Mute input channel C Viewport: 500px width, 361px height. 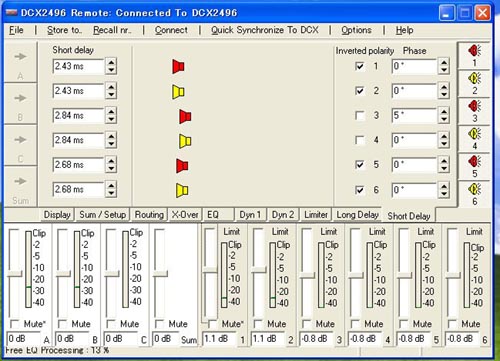click(x=111, y=324)
